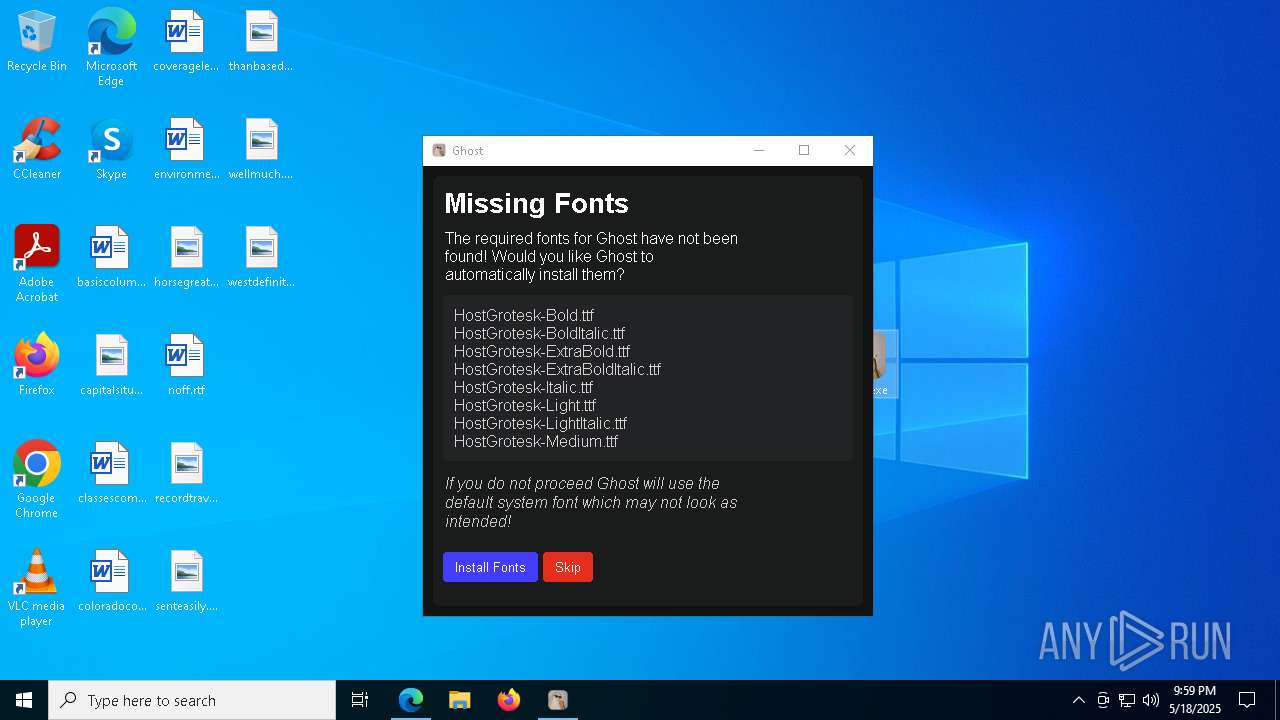This screenshot has height=720, width=1280.
Task: Select the capitalsitu image file icon
Action: (111, 366)
